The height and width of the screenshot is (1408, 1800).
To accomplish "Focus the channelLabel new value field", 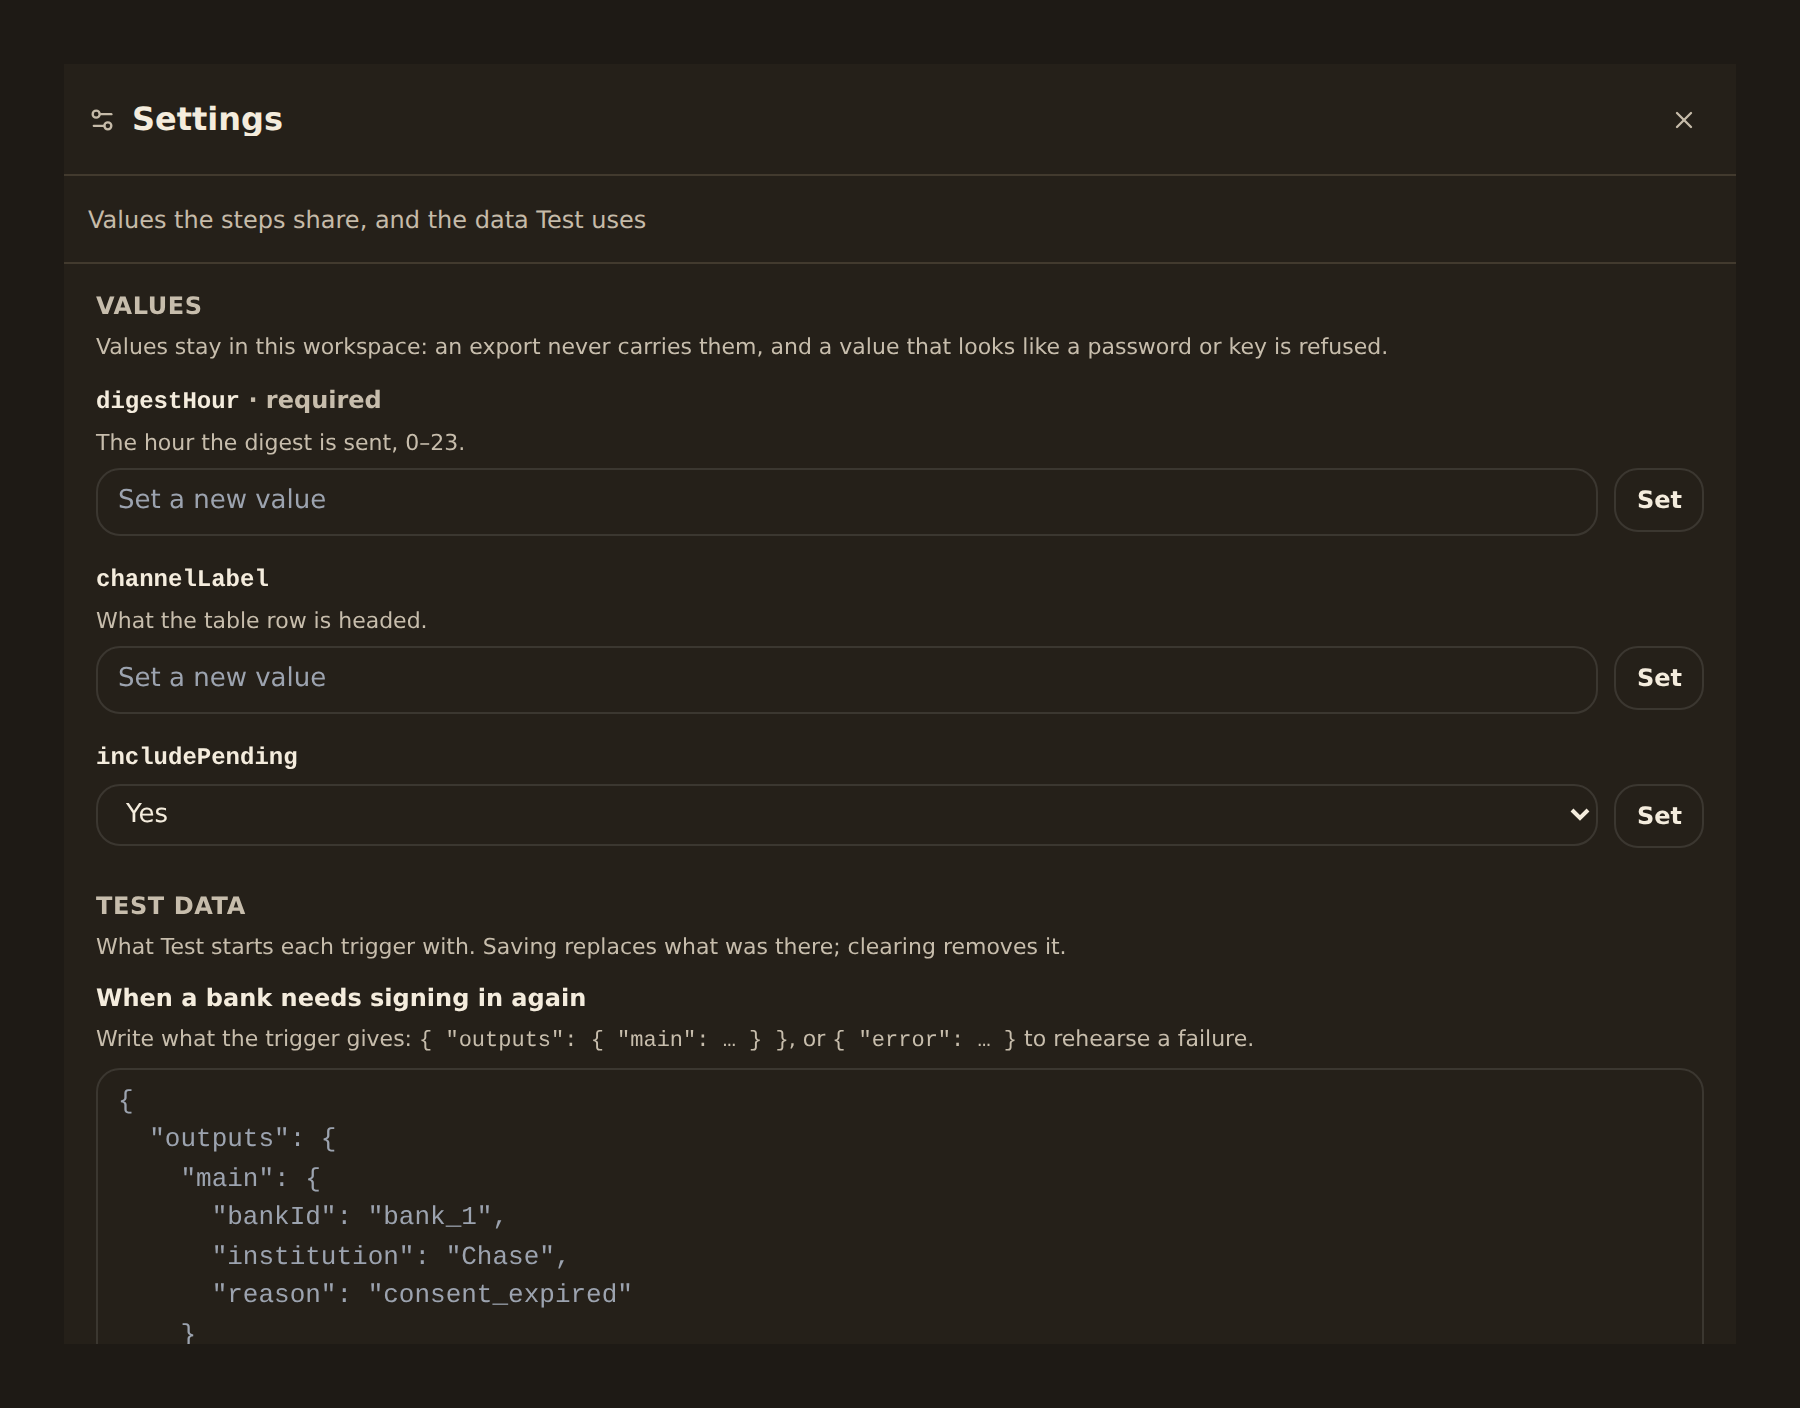I will click(846, 679).
